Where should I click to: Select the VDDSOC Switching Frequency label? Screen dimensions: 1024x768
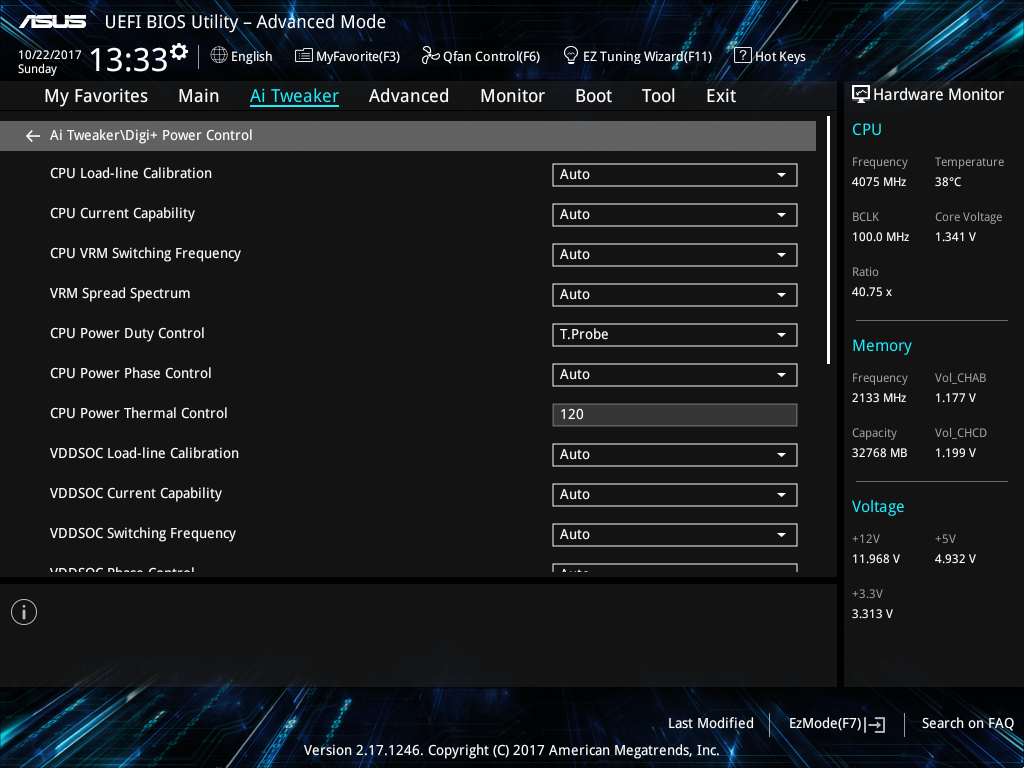pos(142,533)
